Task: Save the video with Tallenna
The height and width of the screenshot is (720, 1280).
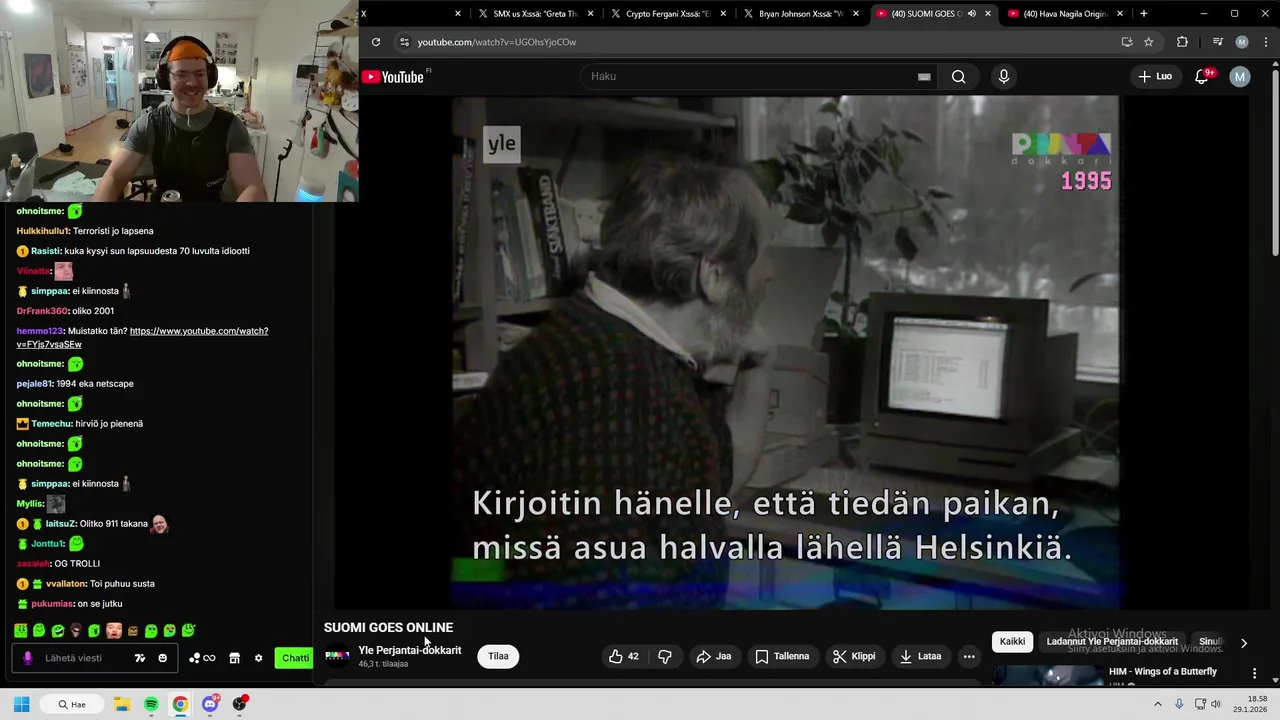Action: point(782,656)
